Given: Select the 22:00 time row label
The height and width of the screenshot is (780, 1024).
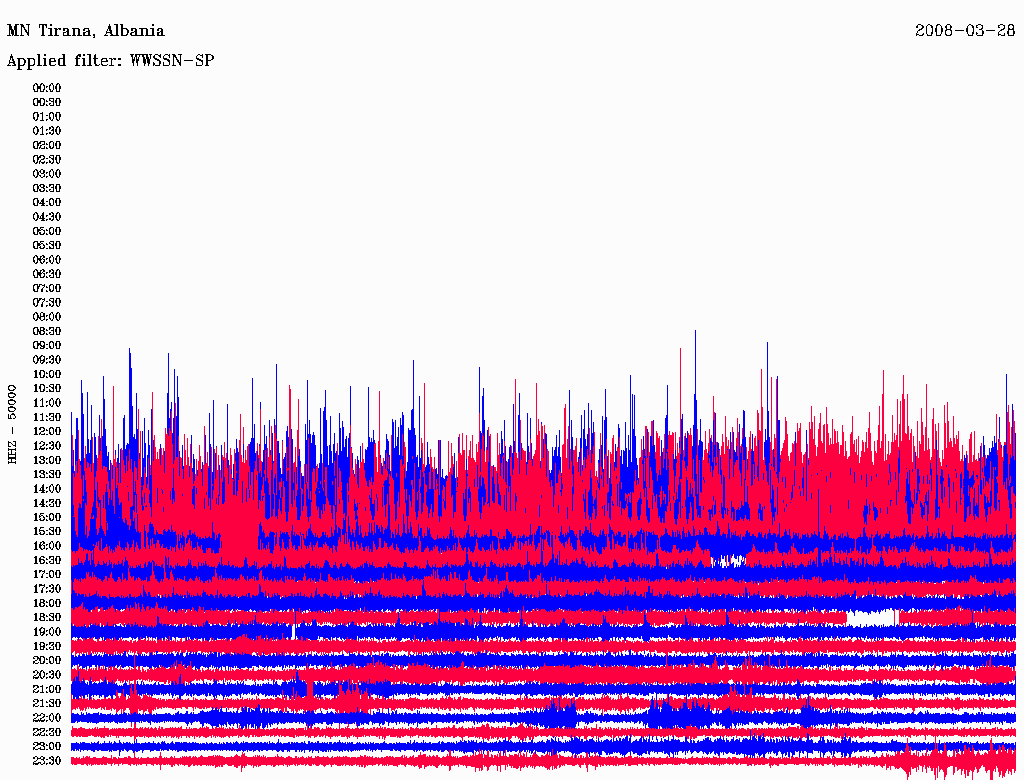Looking at the screenshot, I should pyautogui.click(x=47, y=718).
